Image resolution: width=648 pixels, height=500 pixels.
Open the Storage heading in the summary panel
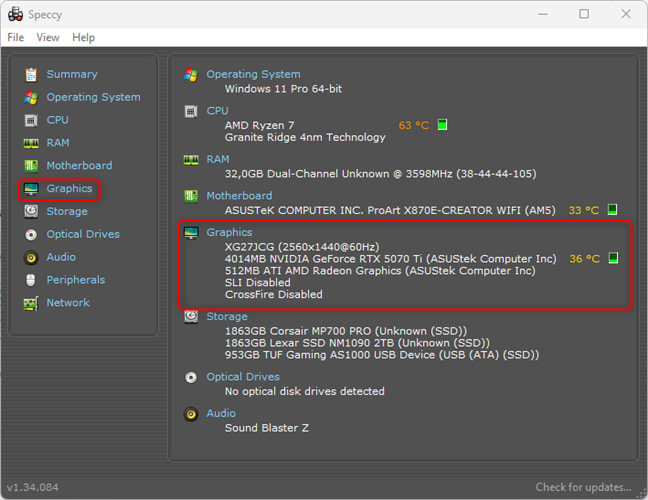(227, 316)
